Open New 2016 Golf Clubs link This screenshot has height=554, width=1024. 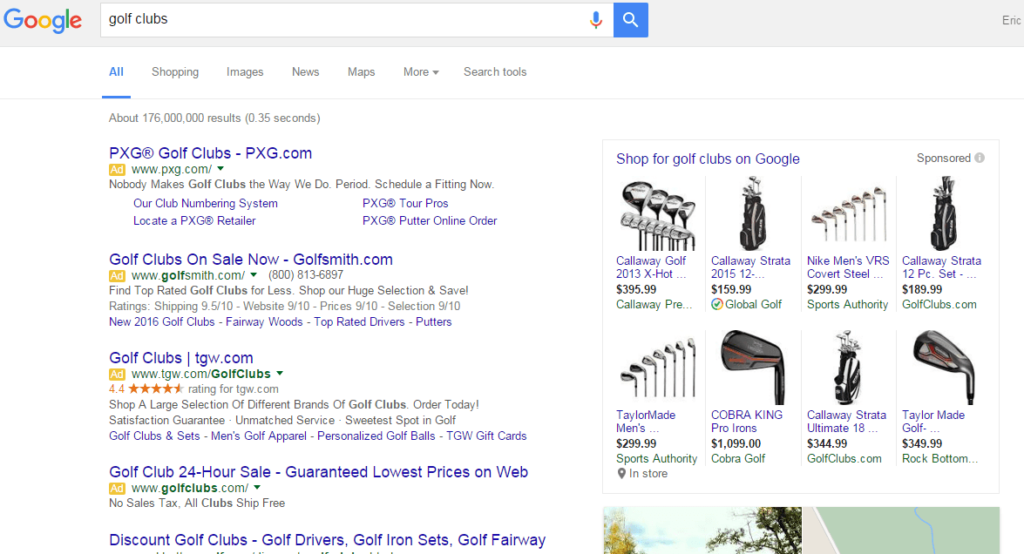[x=162, y=322]
